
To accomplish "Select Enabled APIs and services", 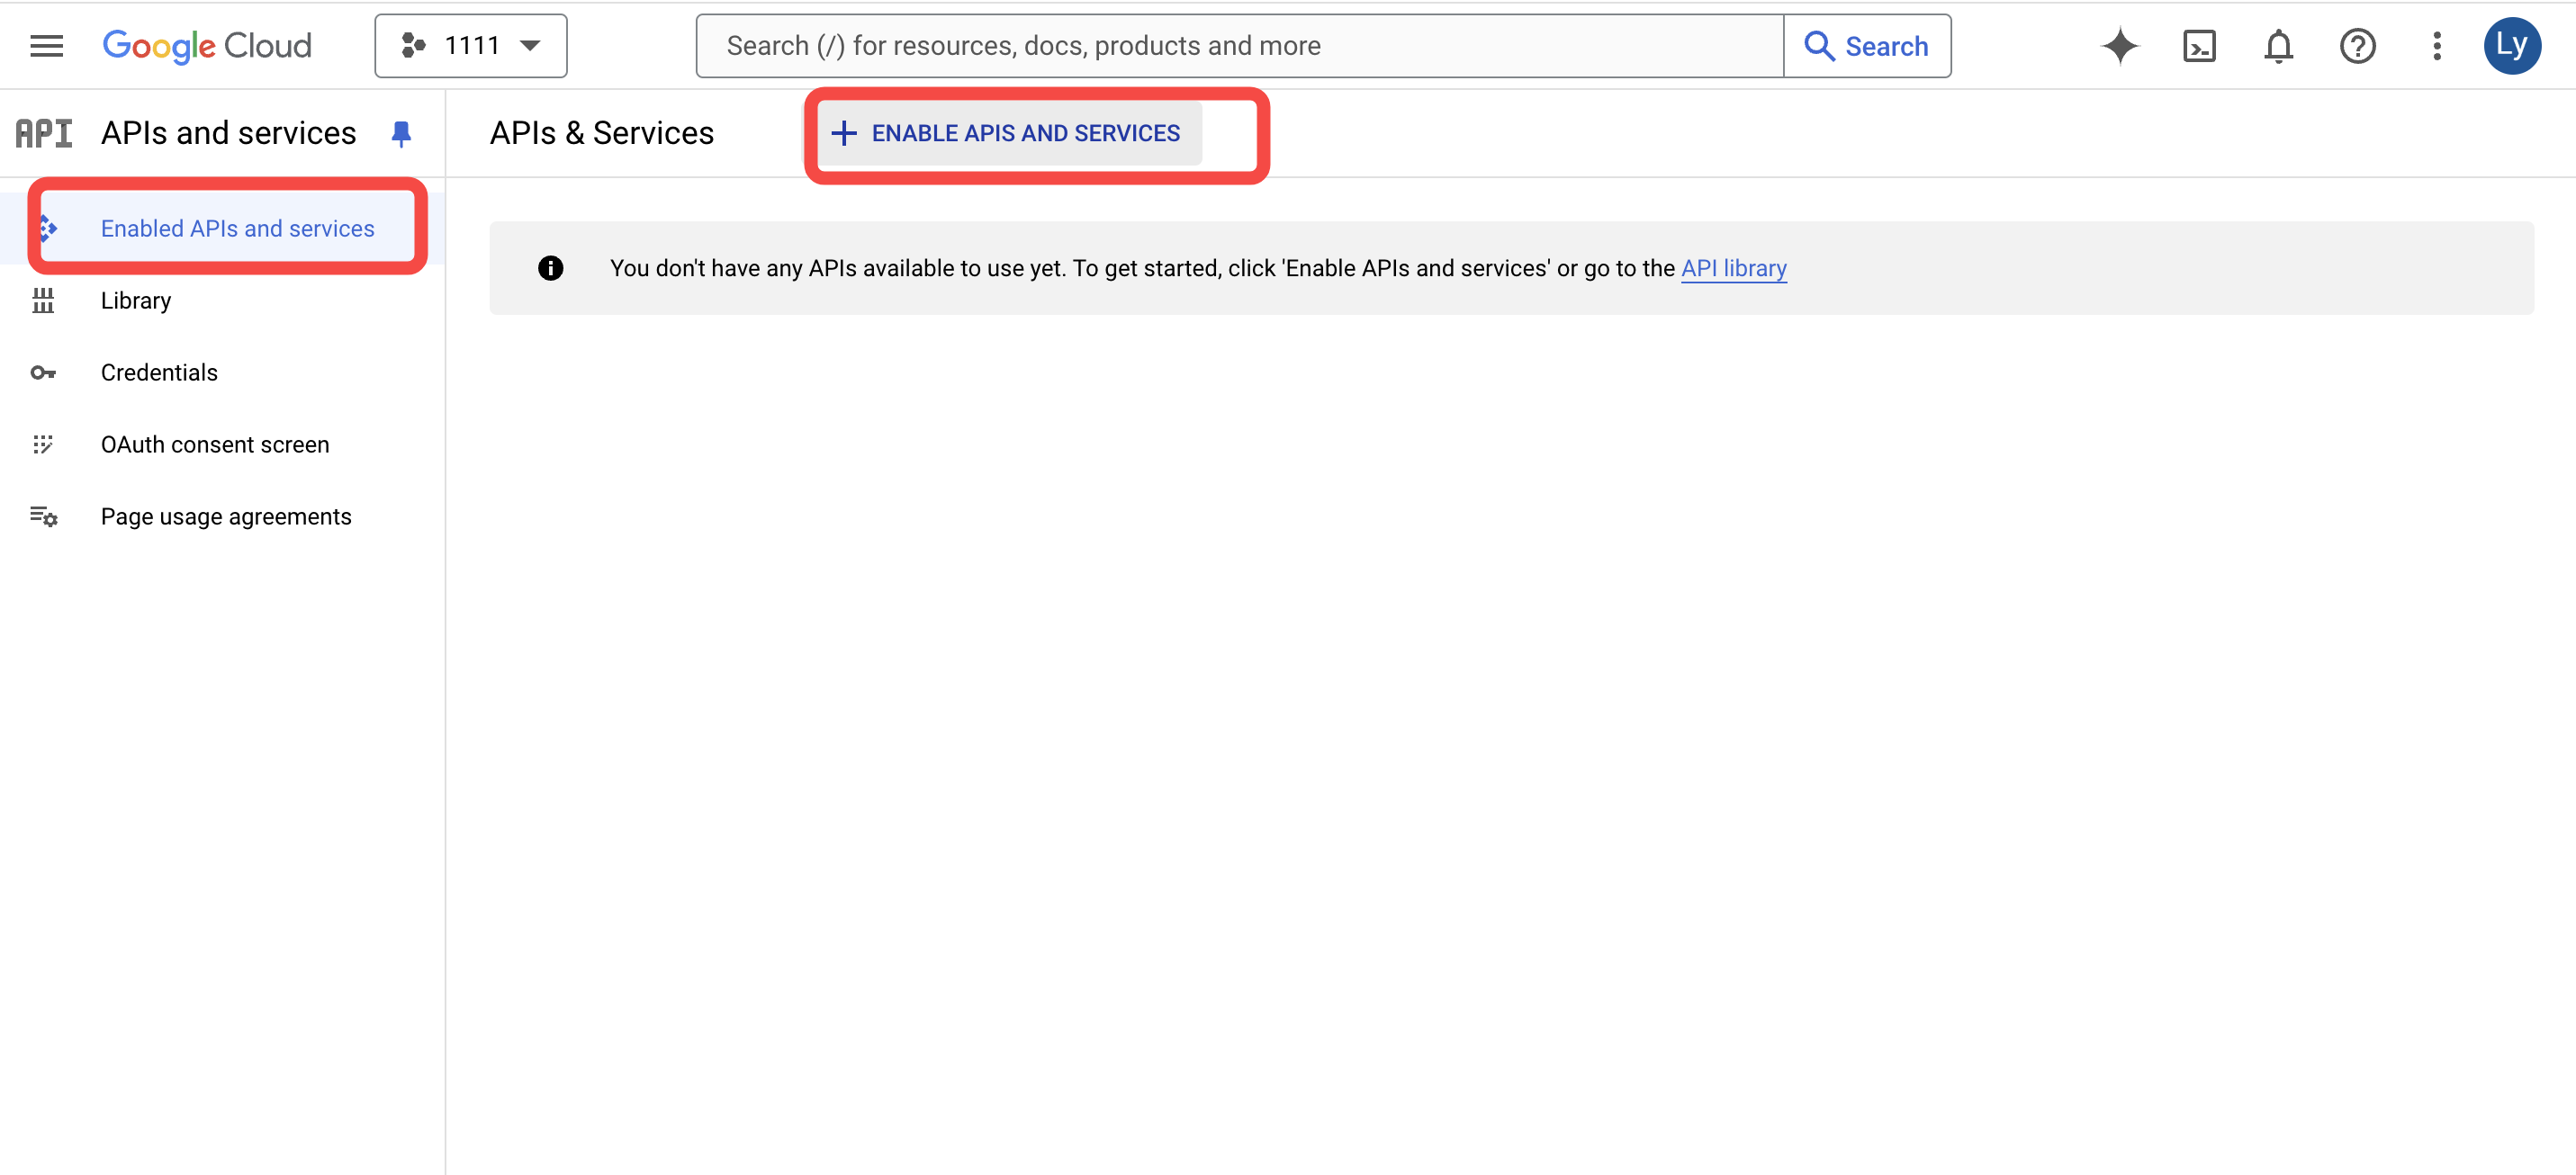I will (x=222, y=229).
